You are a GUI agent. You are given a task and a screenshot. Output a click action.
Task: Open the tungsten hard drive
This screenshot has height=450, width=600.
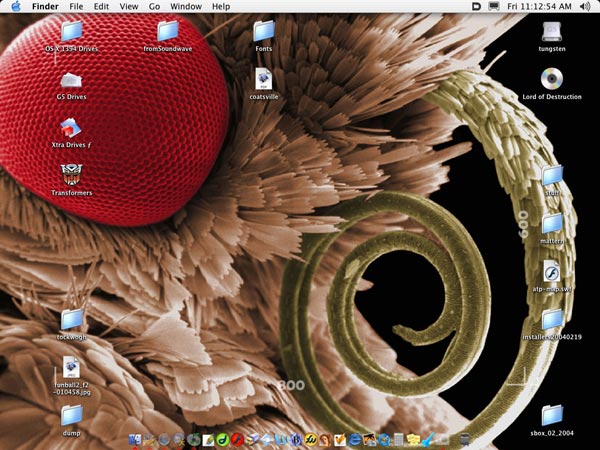pyautogui.click(x=552, y=31)
